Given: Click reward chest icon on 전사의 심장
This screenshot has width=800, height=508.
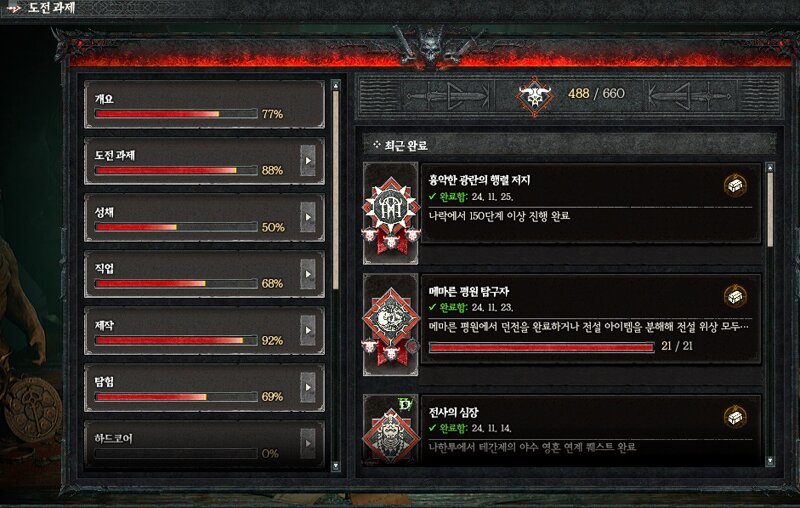Looking at the screenshot, I should click(735, 417).
